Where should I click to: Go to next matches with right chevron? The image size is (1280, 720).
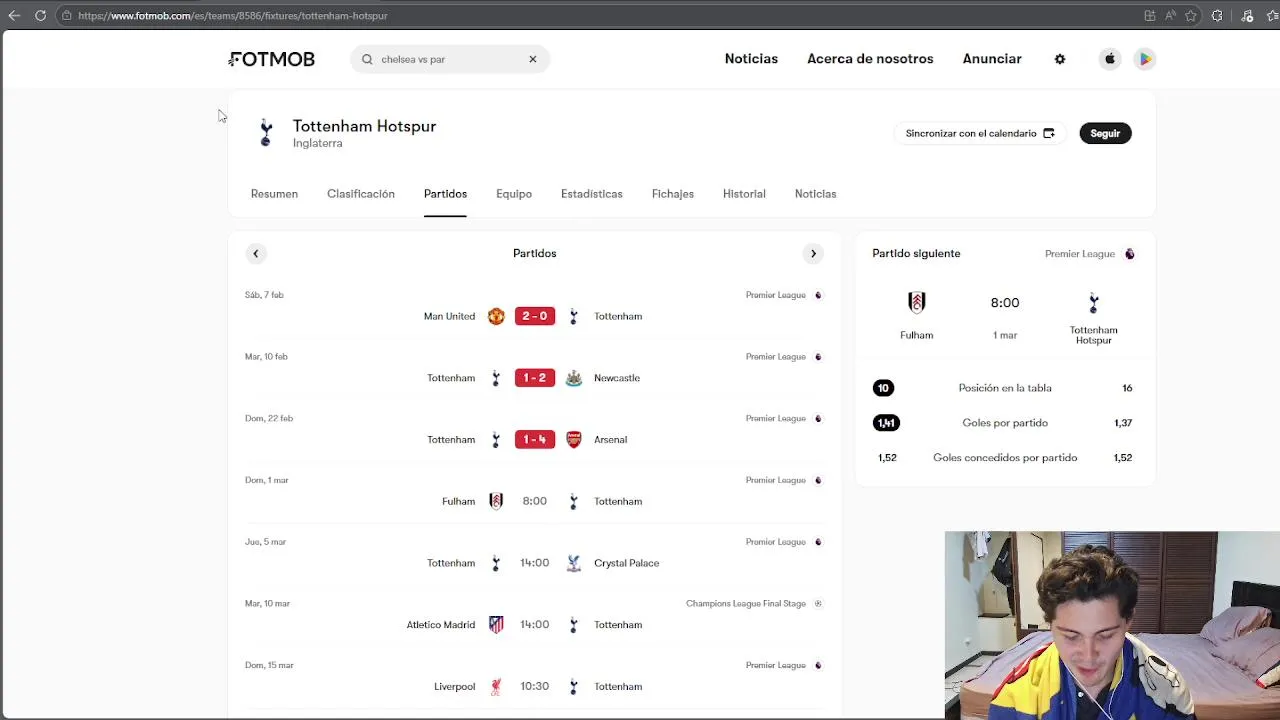point(813,253)
